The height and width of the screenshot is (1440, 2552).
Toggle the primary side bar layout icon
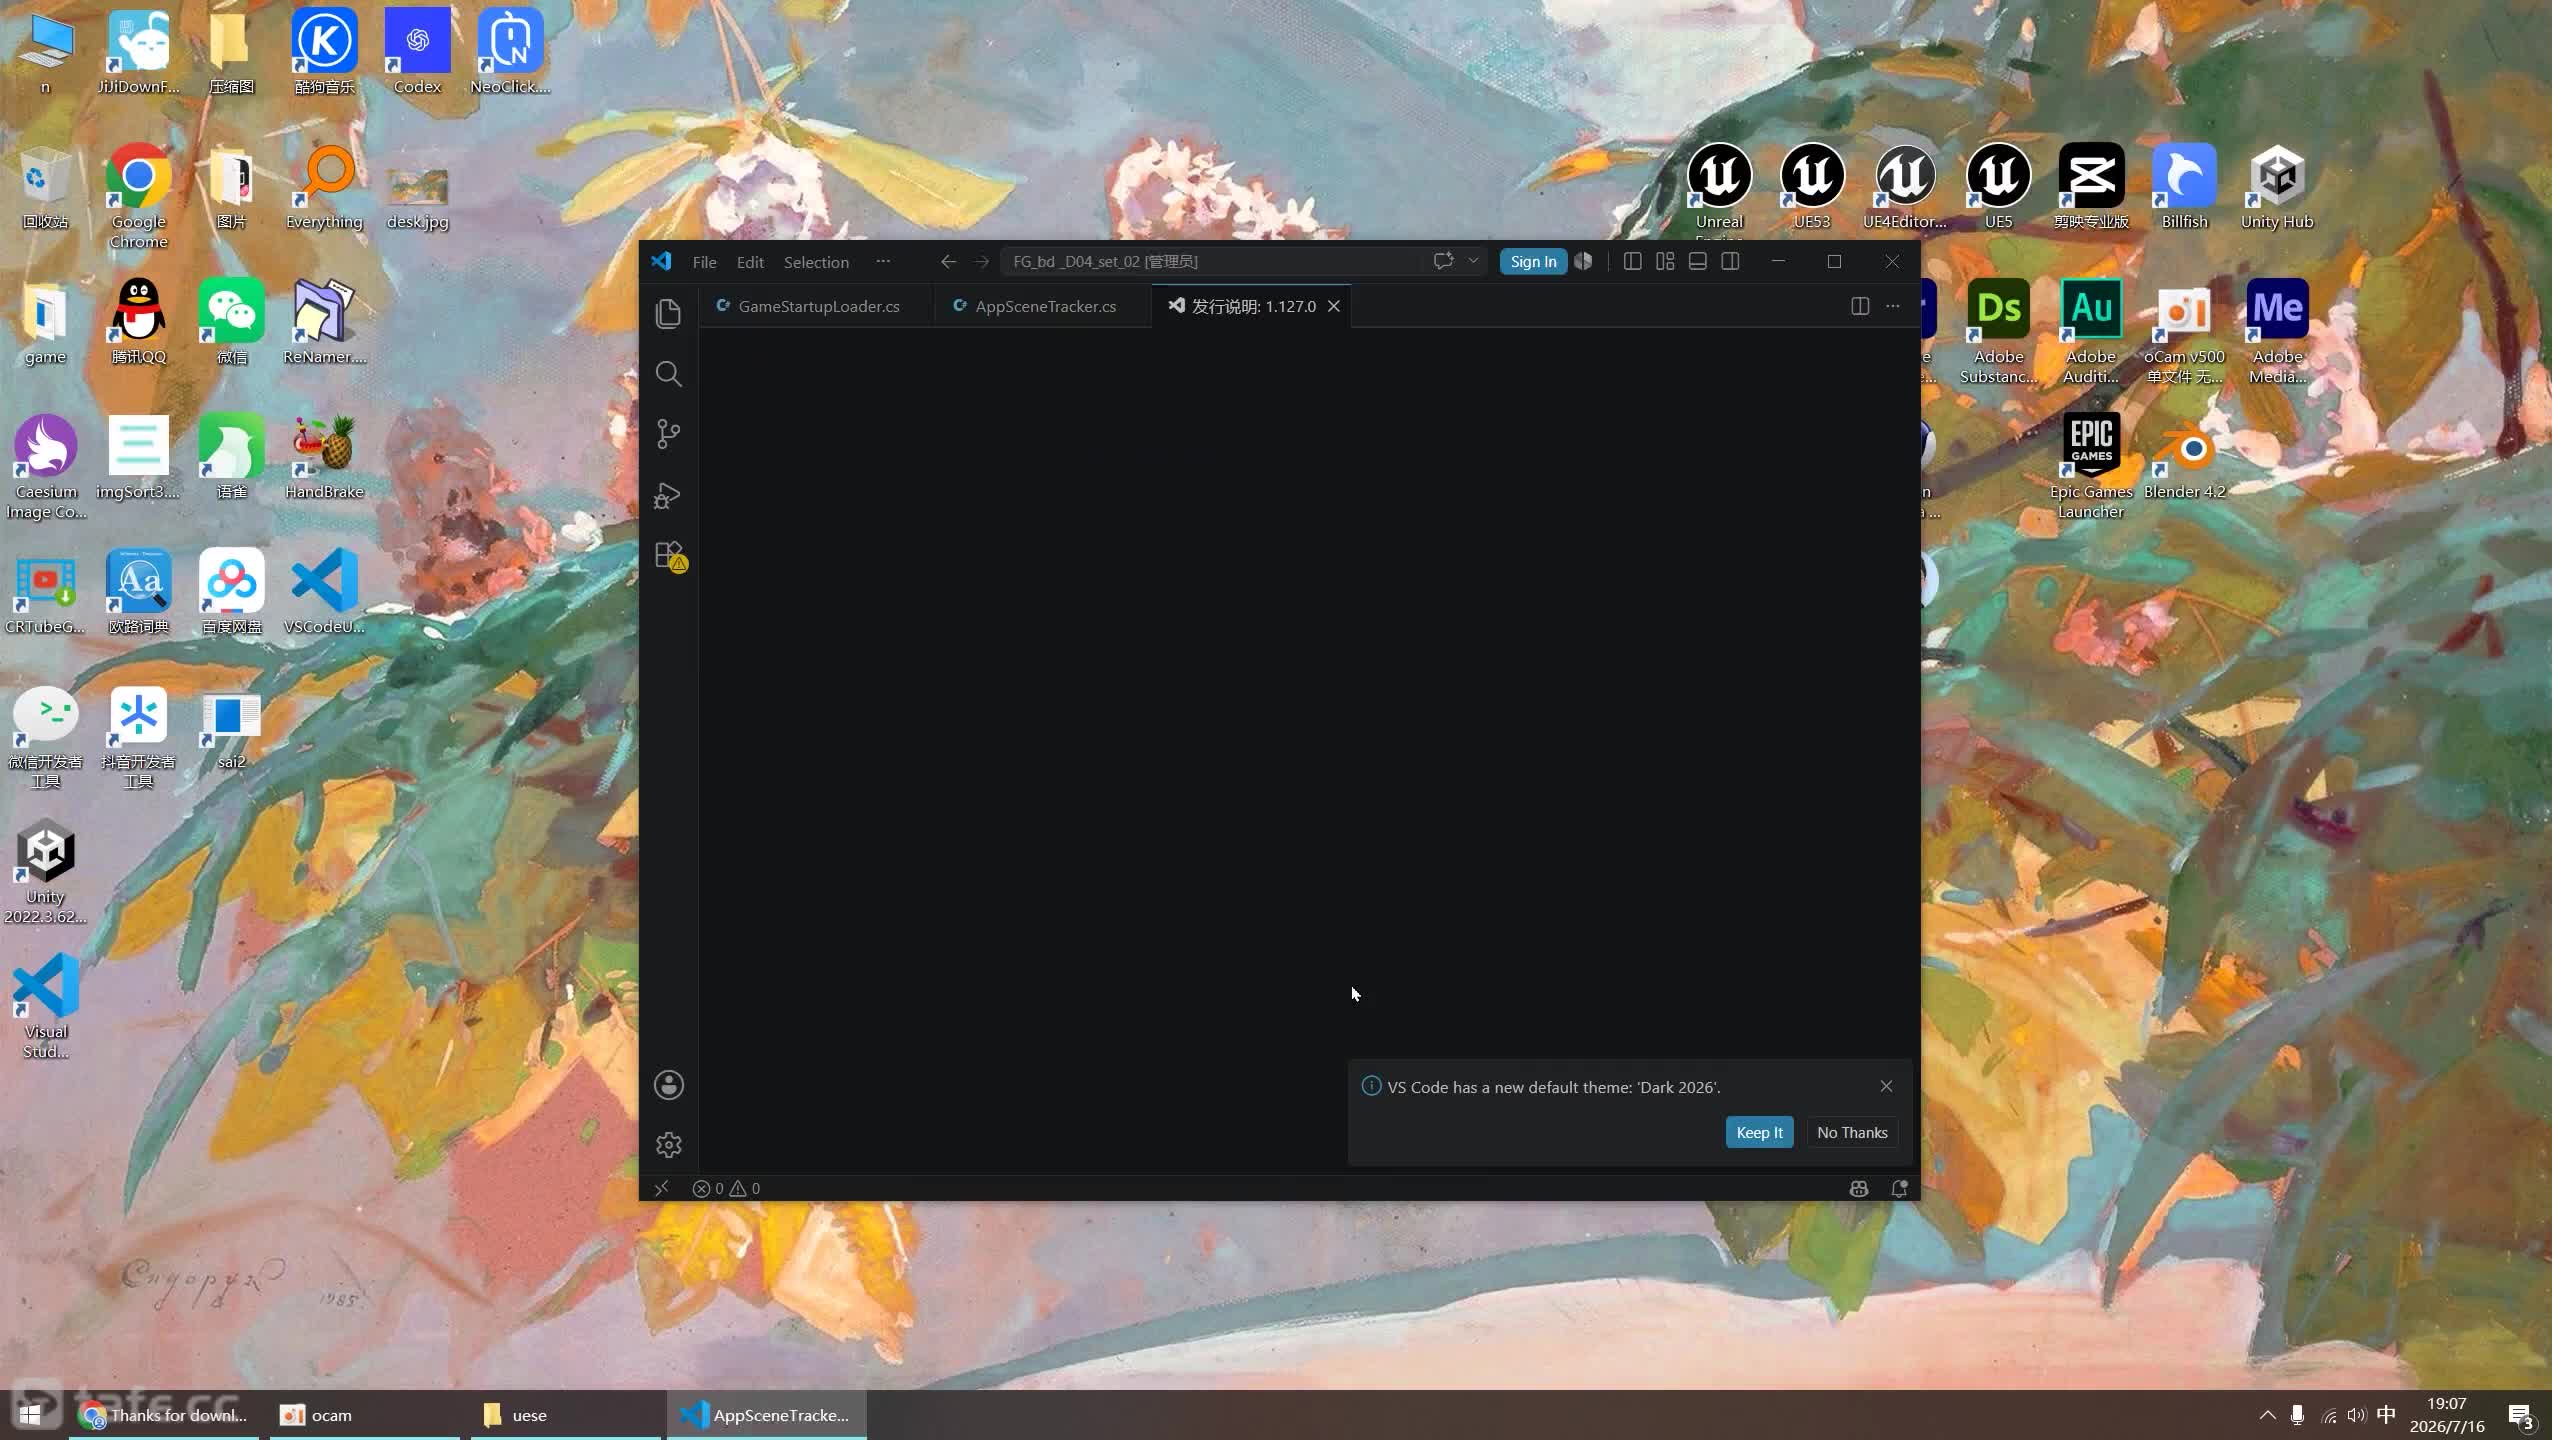[1632, 261]
